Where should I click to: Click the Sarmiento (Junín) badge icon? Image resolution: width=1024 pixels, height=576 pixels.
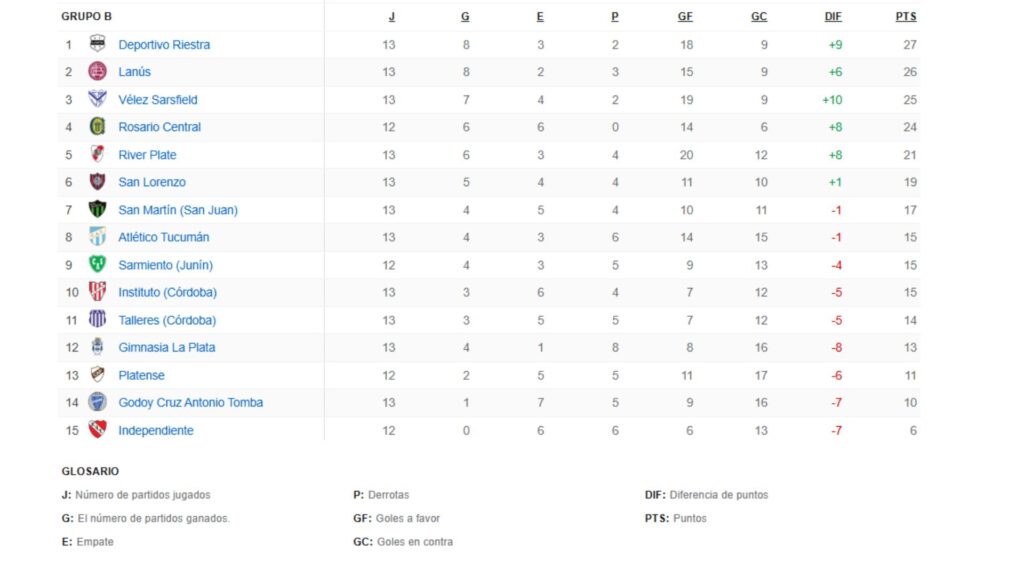coord(97,265)
